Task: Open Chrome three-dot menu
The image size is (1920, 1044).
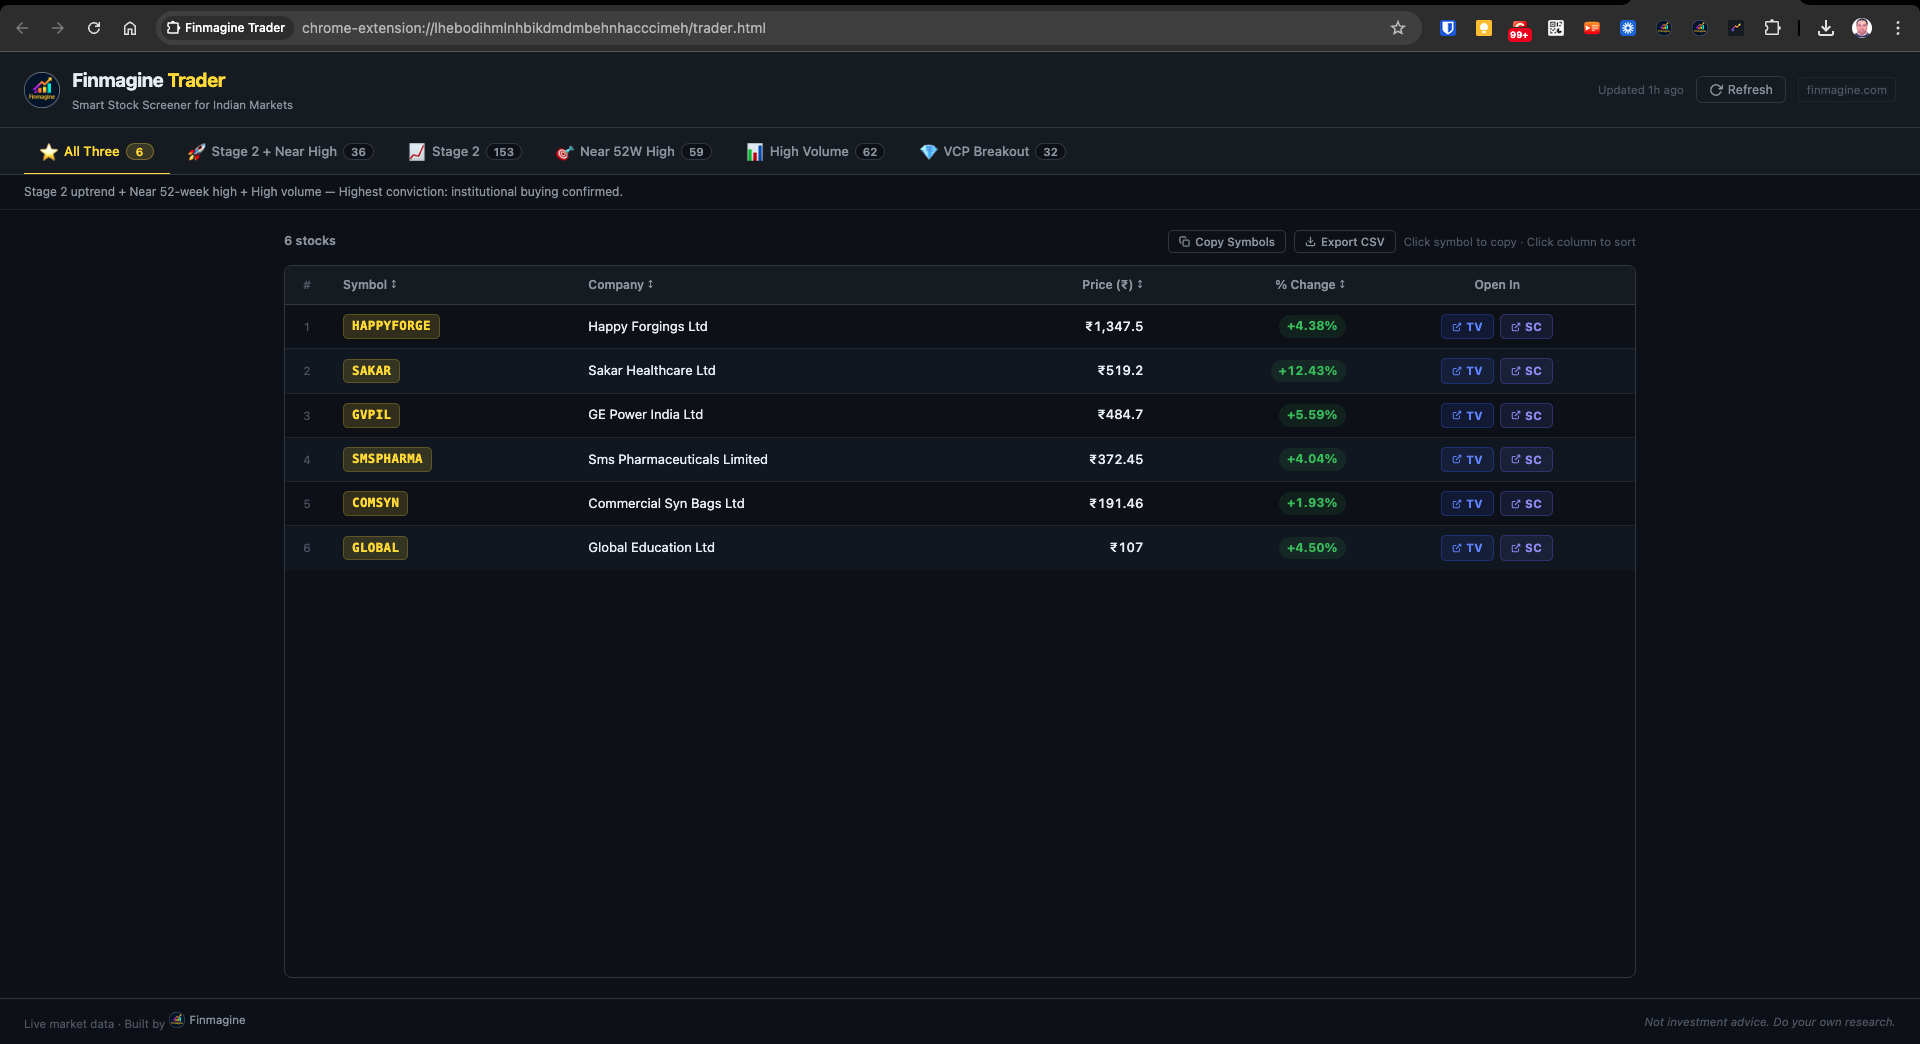Action: [x=1897, y=28]
